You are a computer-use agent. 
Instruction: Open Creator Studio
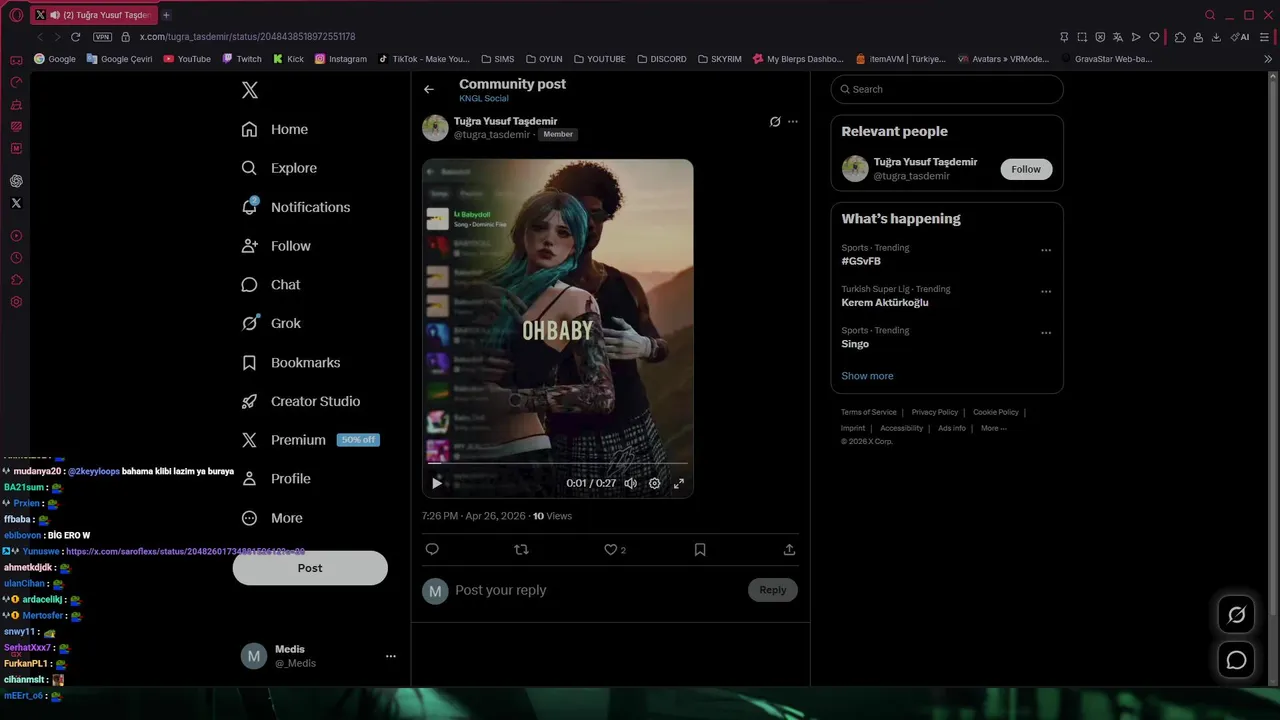pyautogui.click(x=301, y=401)
